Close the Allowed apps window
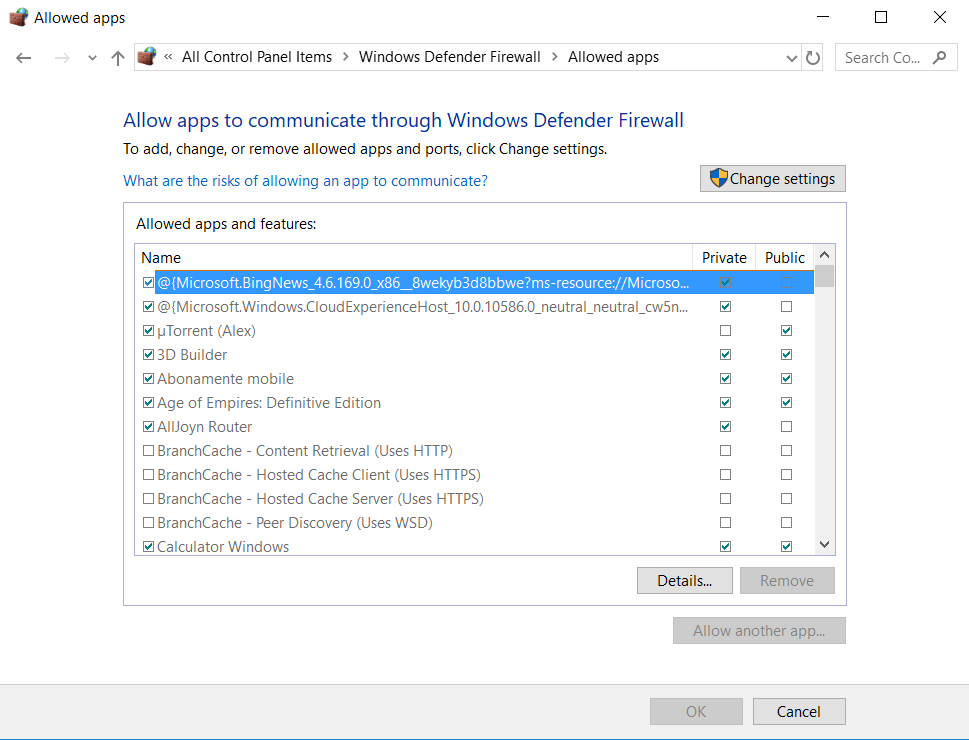The image size is (969, 740). 939,17
